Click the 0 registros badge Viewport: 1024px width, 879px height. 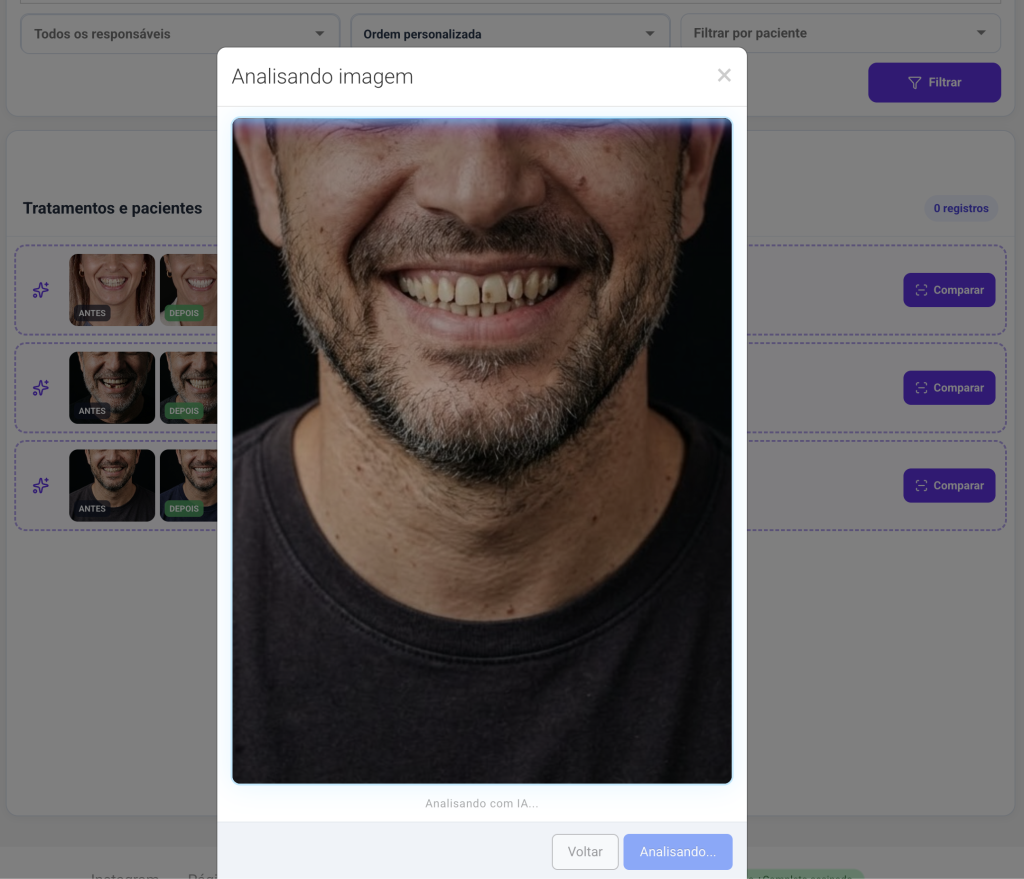pos(961,208)
